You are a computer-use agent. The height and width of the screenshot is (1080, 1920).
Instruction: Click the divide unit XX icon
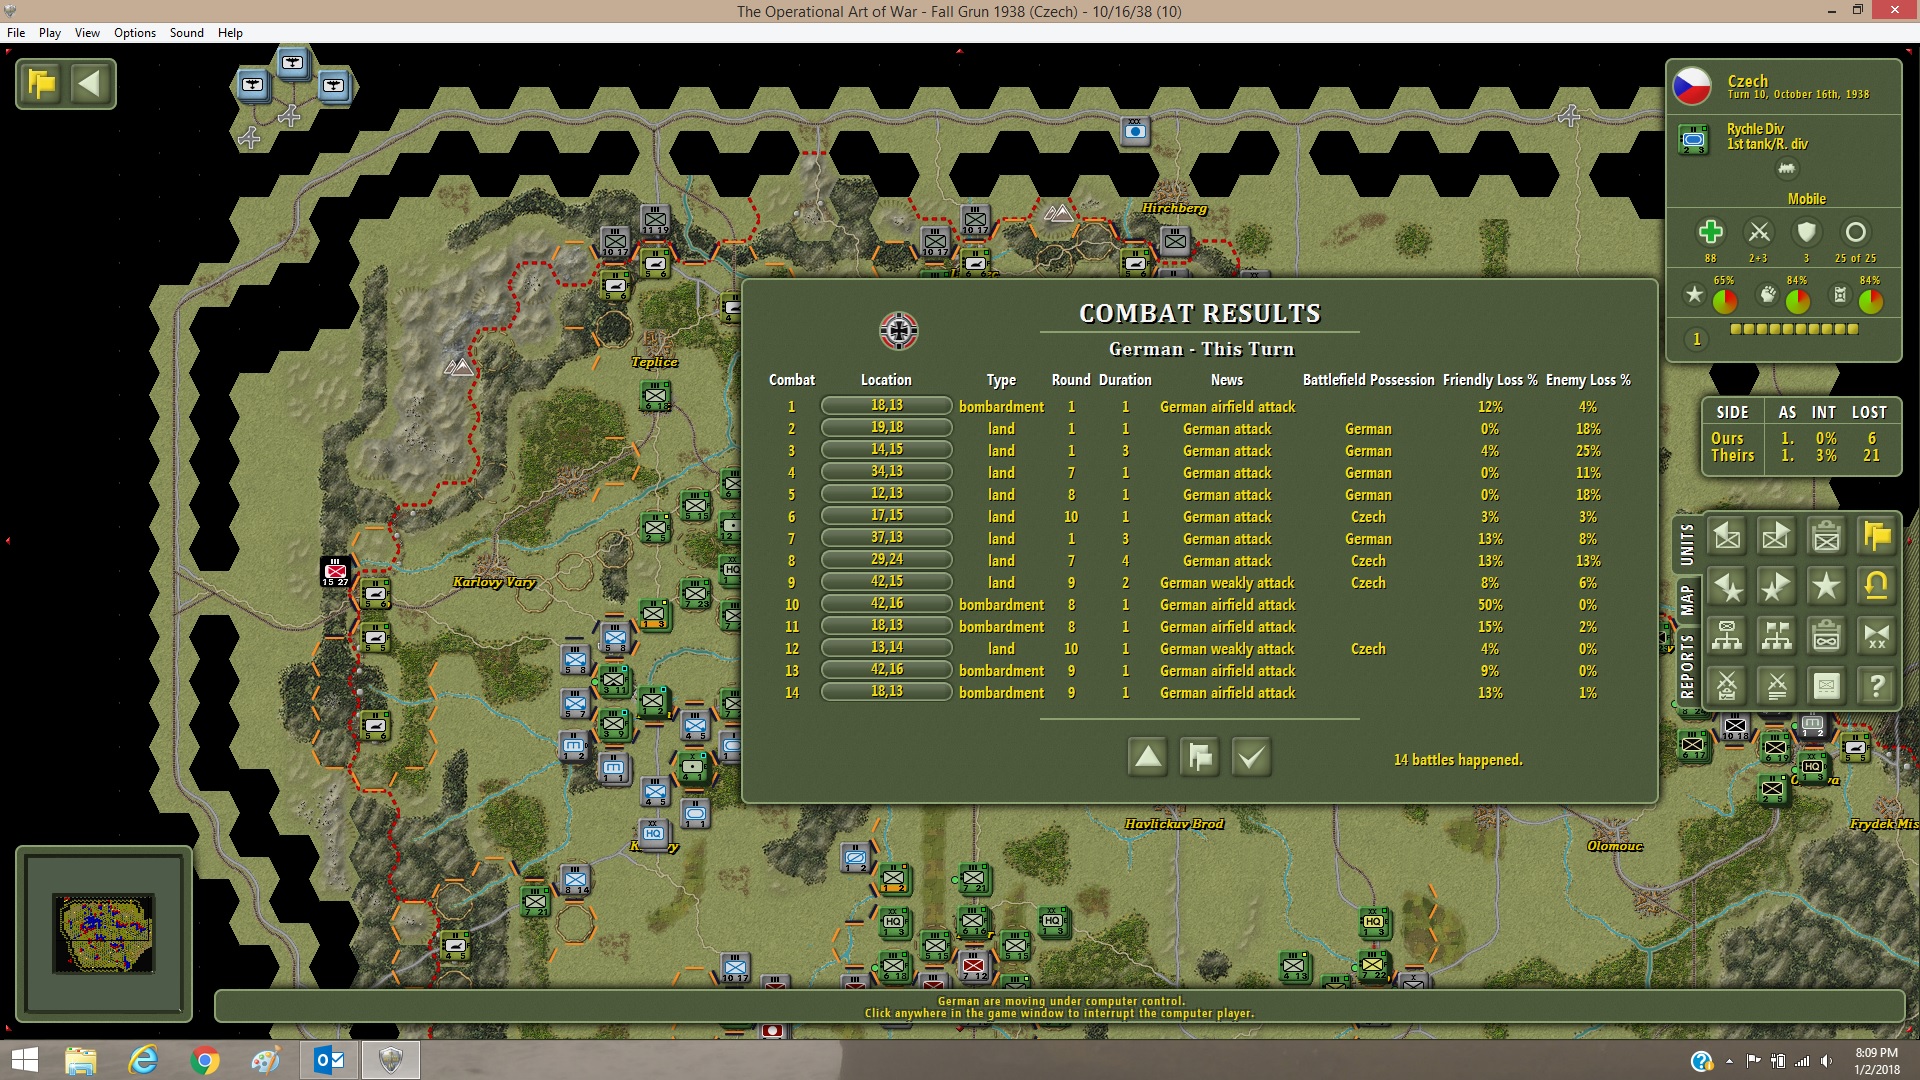[x=1876, y=636]
